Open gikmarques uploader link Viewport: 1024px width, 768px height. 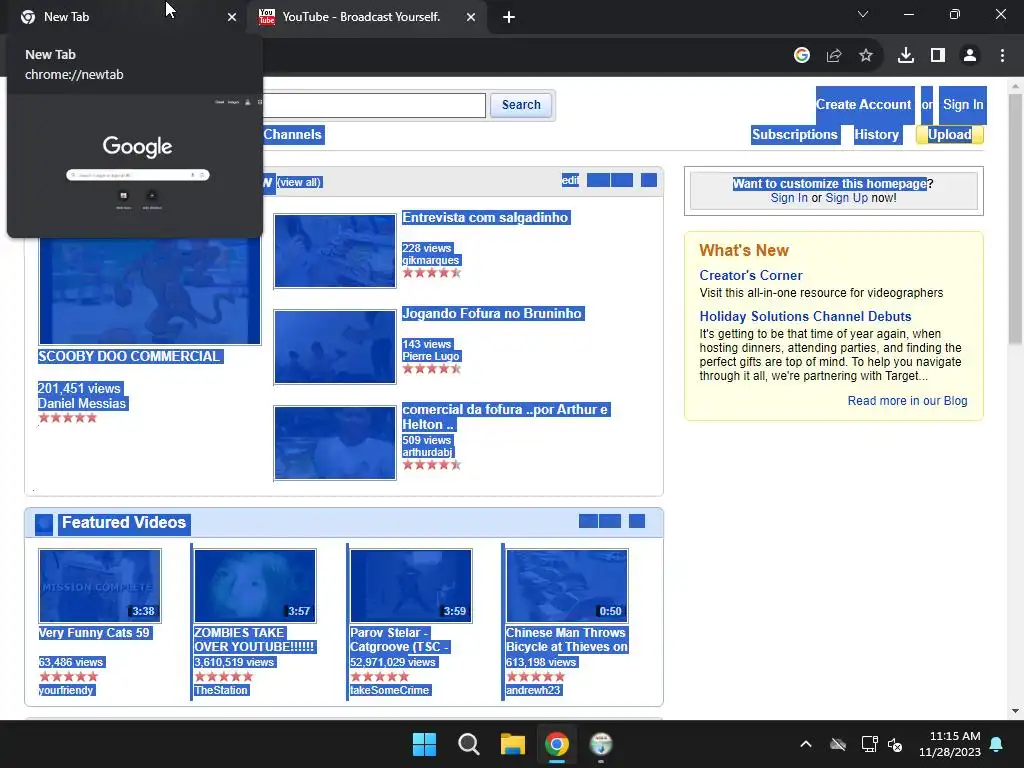430,261
